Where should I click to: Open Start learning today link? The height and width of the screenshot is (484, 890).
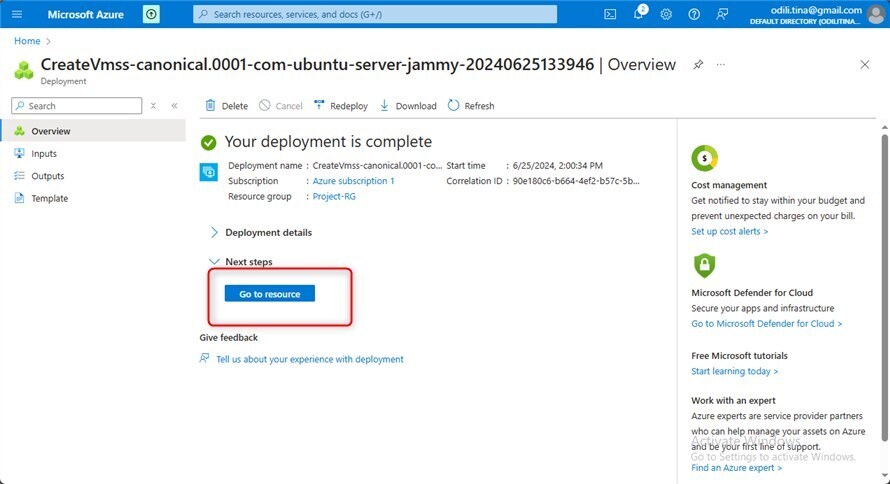734,371
